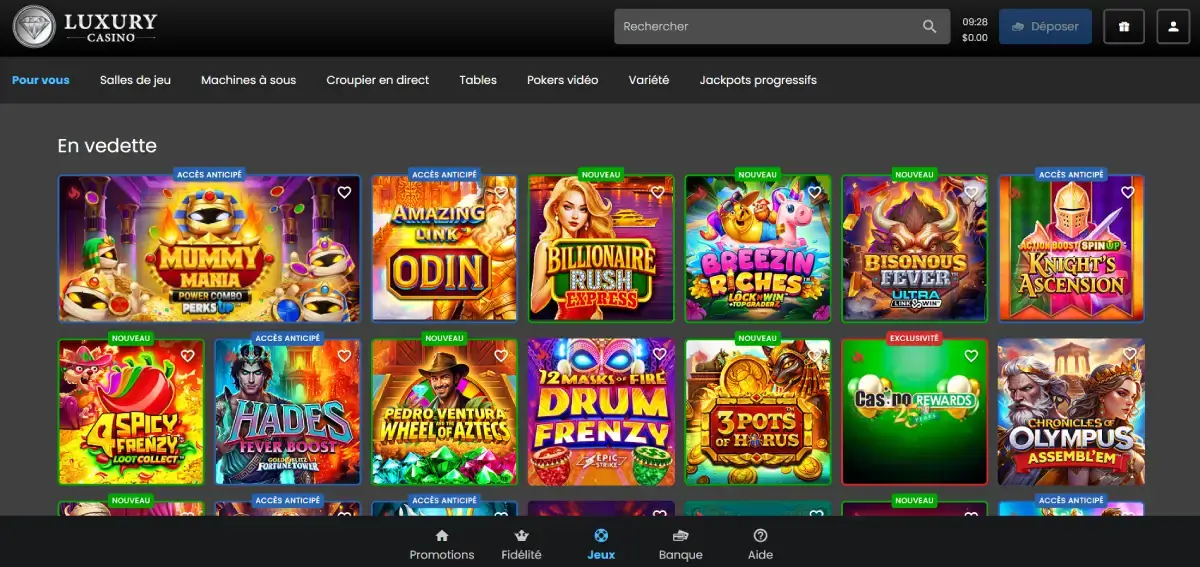Open Billionaire Rush Express game
1200x567 pixels.
click(x=601, y=249)
